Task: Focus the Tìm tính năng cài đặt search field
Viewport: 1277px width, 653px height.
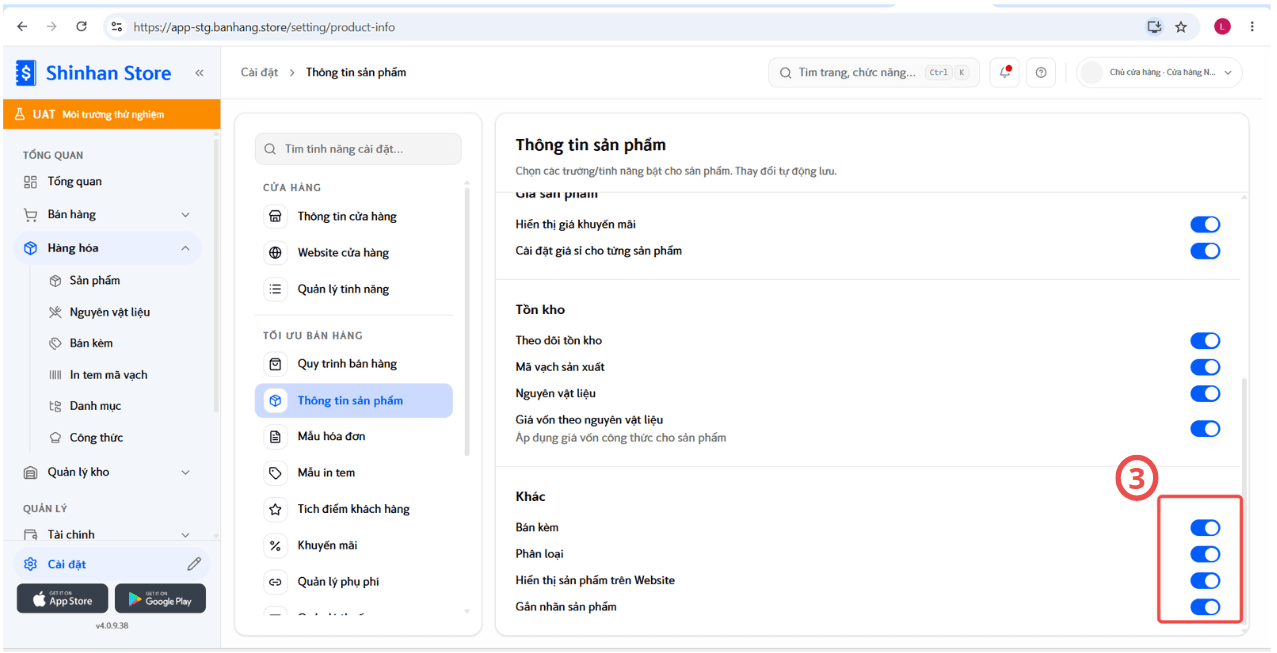Action: tap(358, 149)
